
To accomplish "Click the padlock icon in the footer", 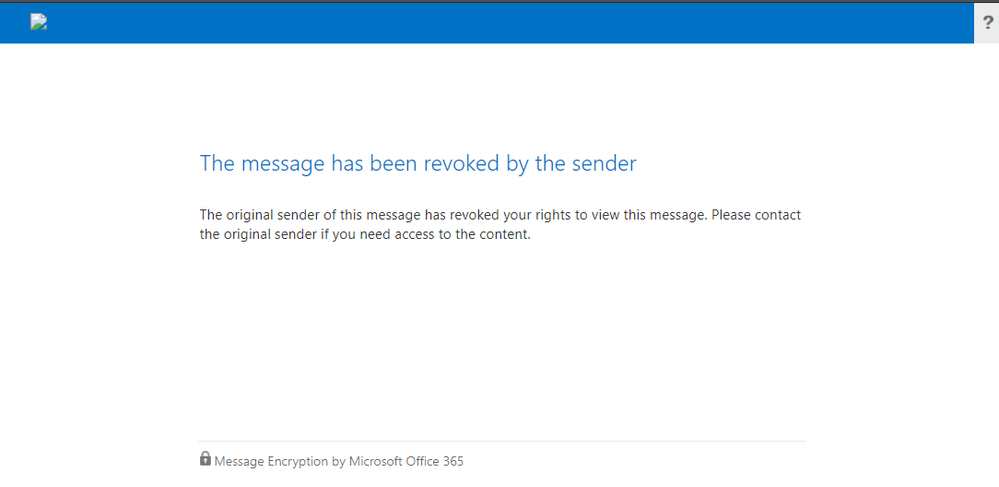I will [x=205, y=459].
